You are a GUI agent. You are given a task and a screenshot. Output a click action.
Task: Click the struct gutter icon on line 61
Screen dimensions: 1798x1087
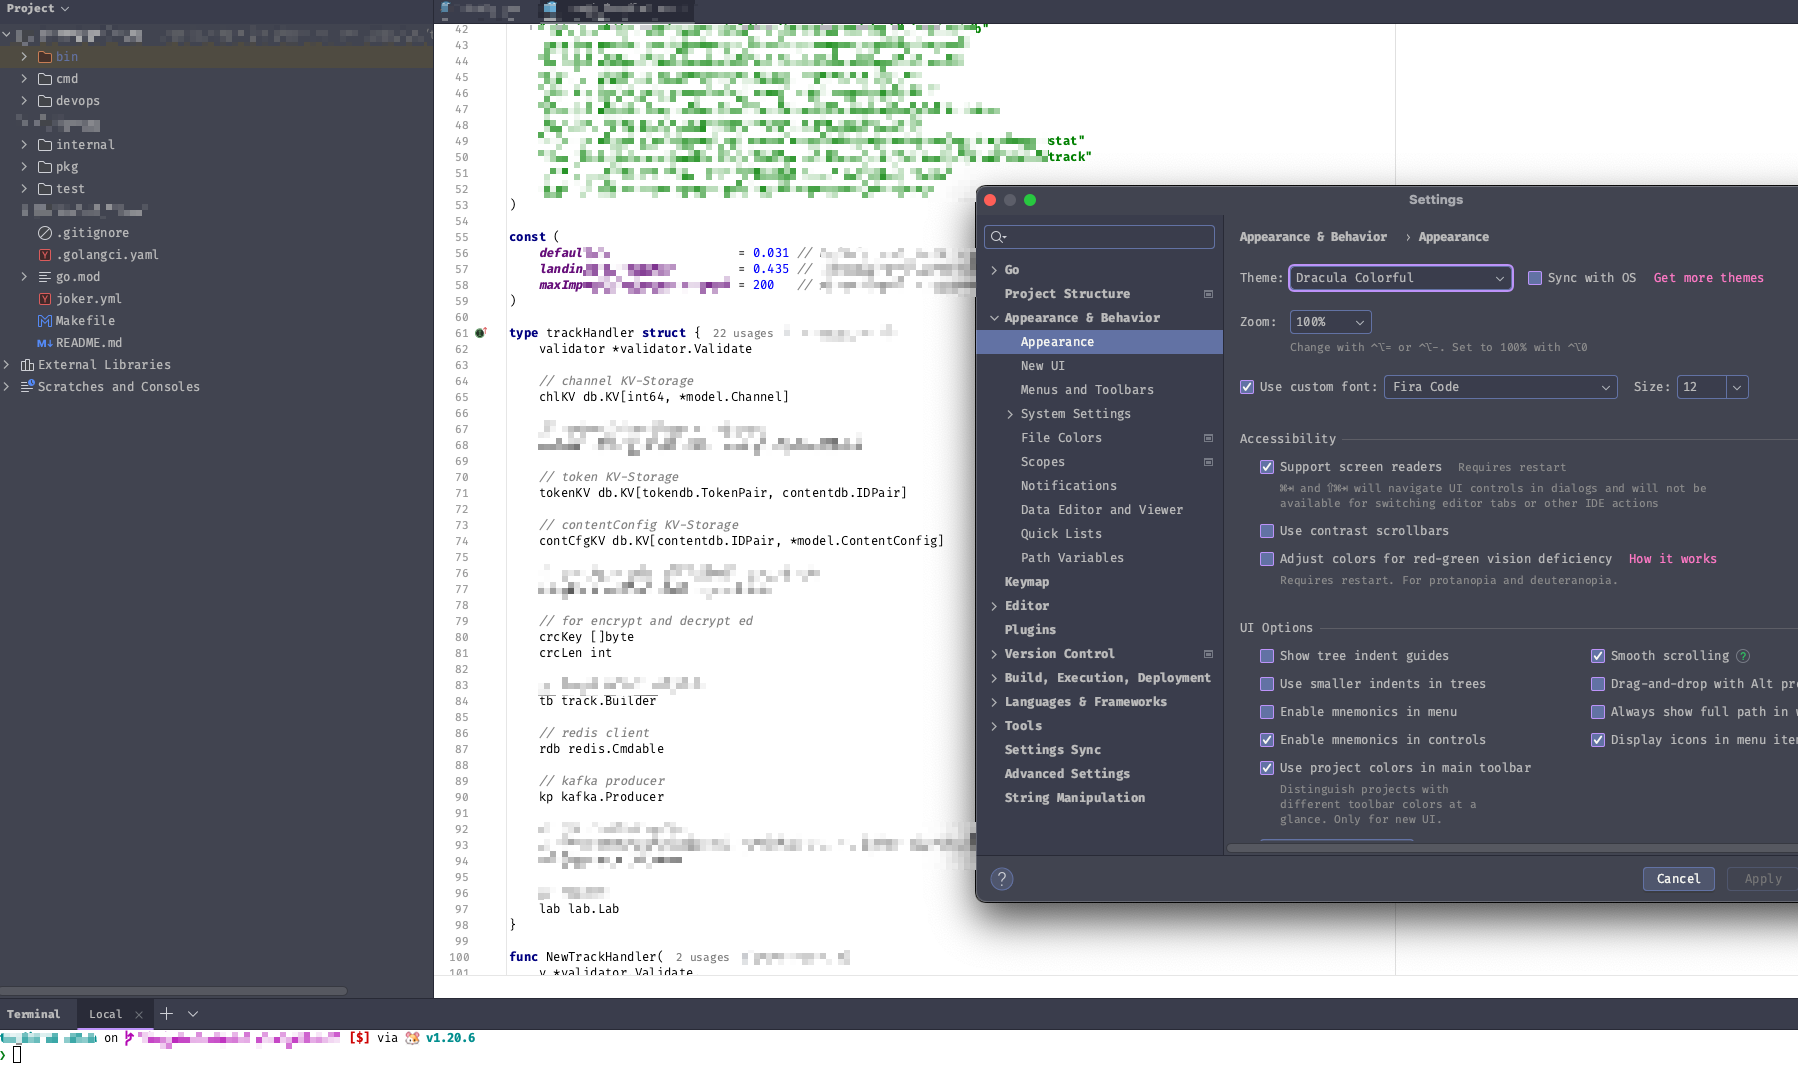(481, 332)
